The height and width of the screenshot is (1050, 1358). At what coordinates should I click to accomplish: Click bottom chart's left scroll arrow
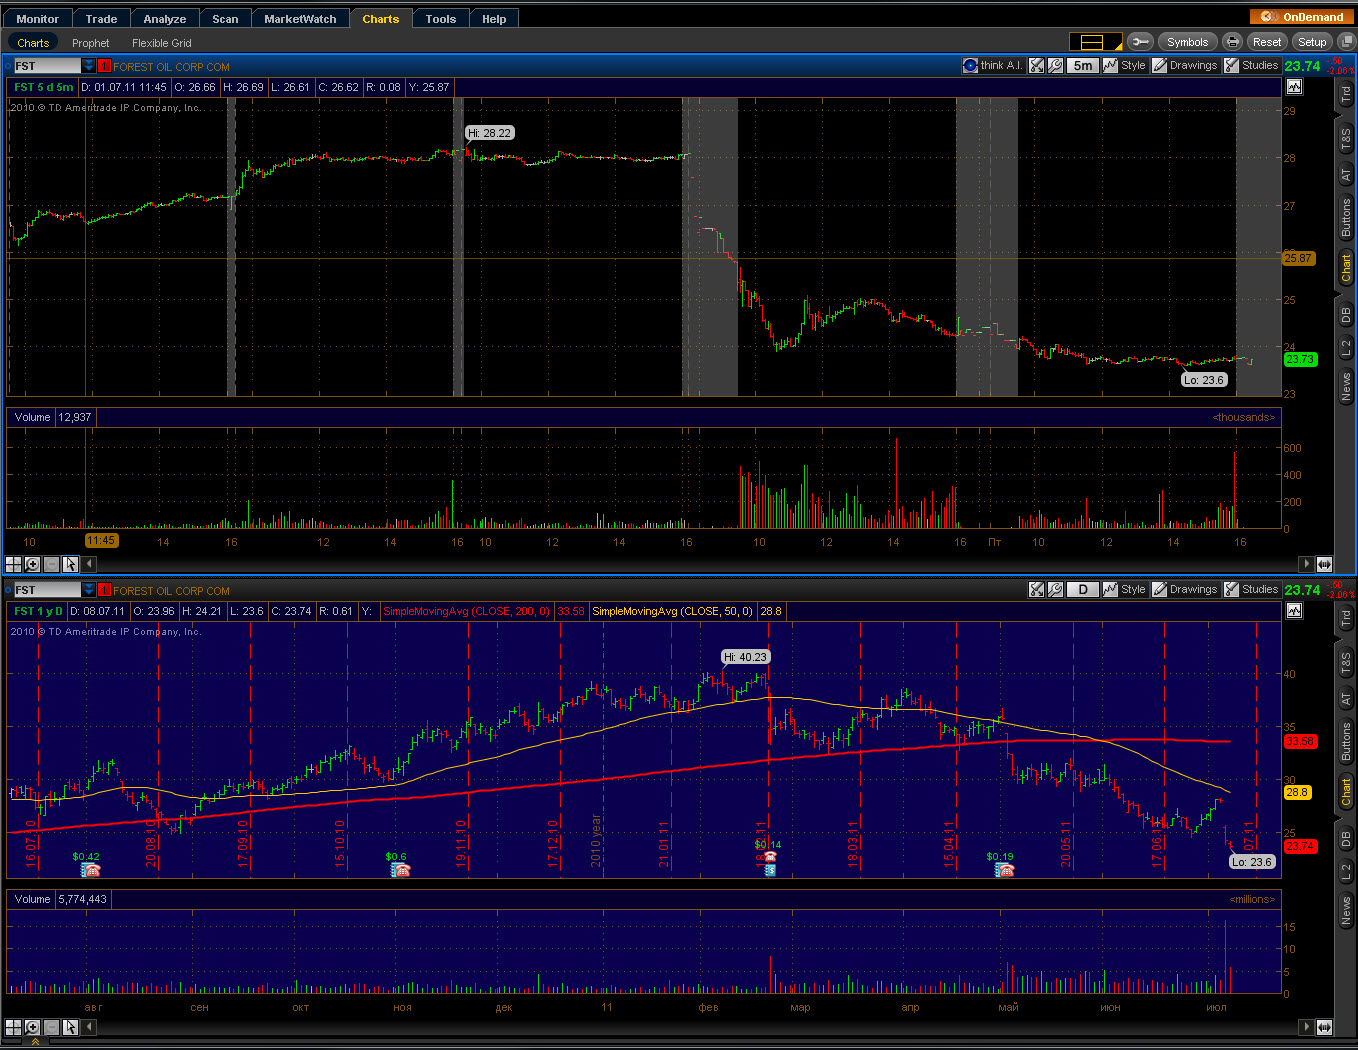point(90,1027)
